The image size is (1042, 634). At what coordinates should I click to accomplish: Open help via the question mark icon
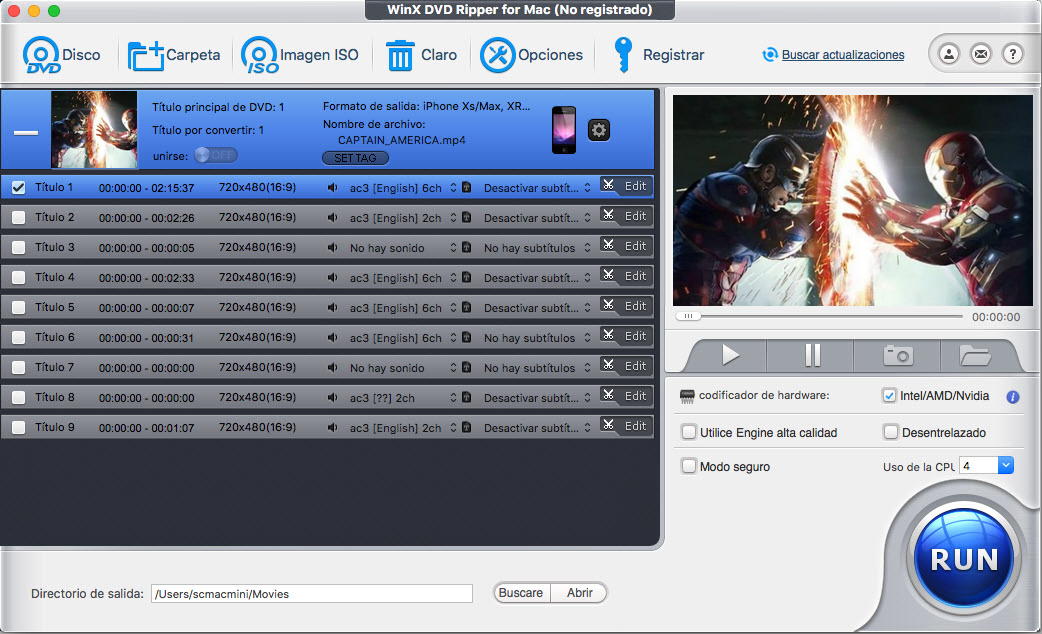coord(1013,54)
